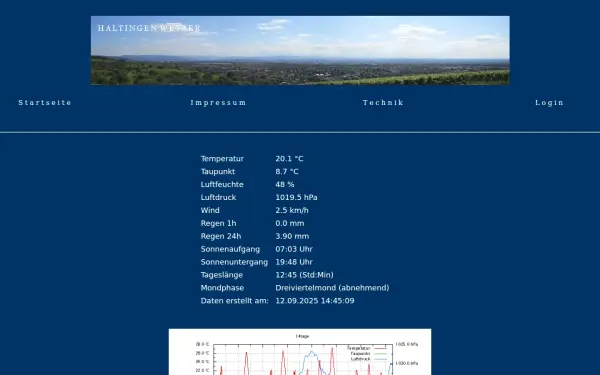The height and width of the screenshot is (375, 600).
Task: Click the Luftdruck legend entry in chart
Action: tap(369, 359)
